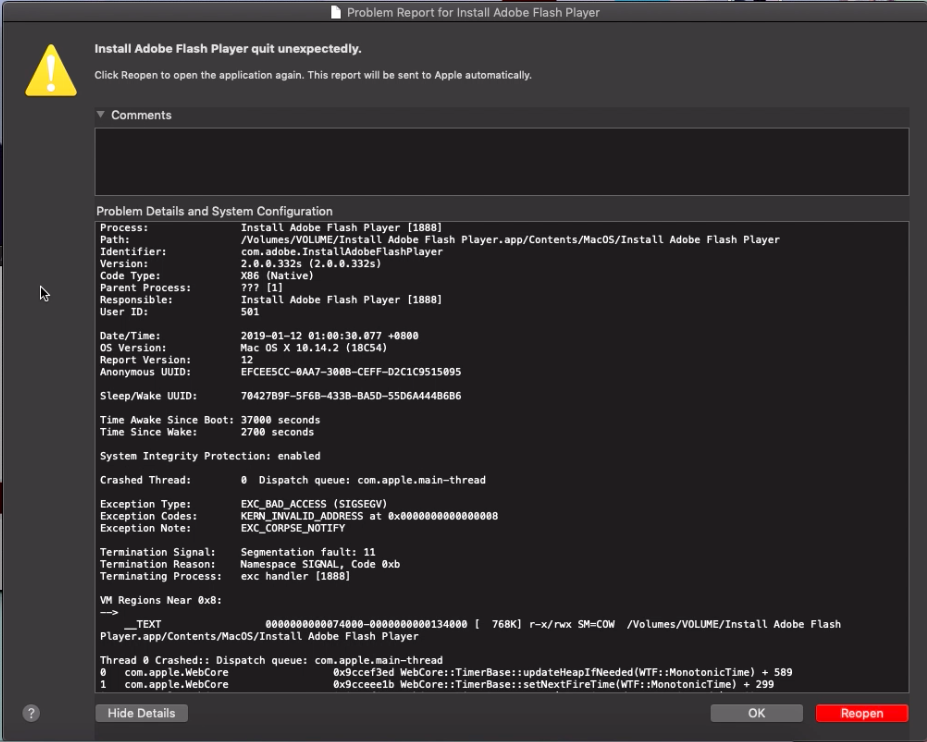Click the Hide Details button

point(141,713)
